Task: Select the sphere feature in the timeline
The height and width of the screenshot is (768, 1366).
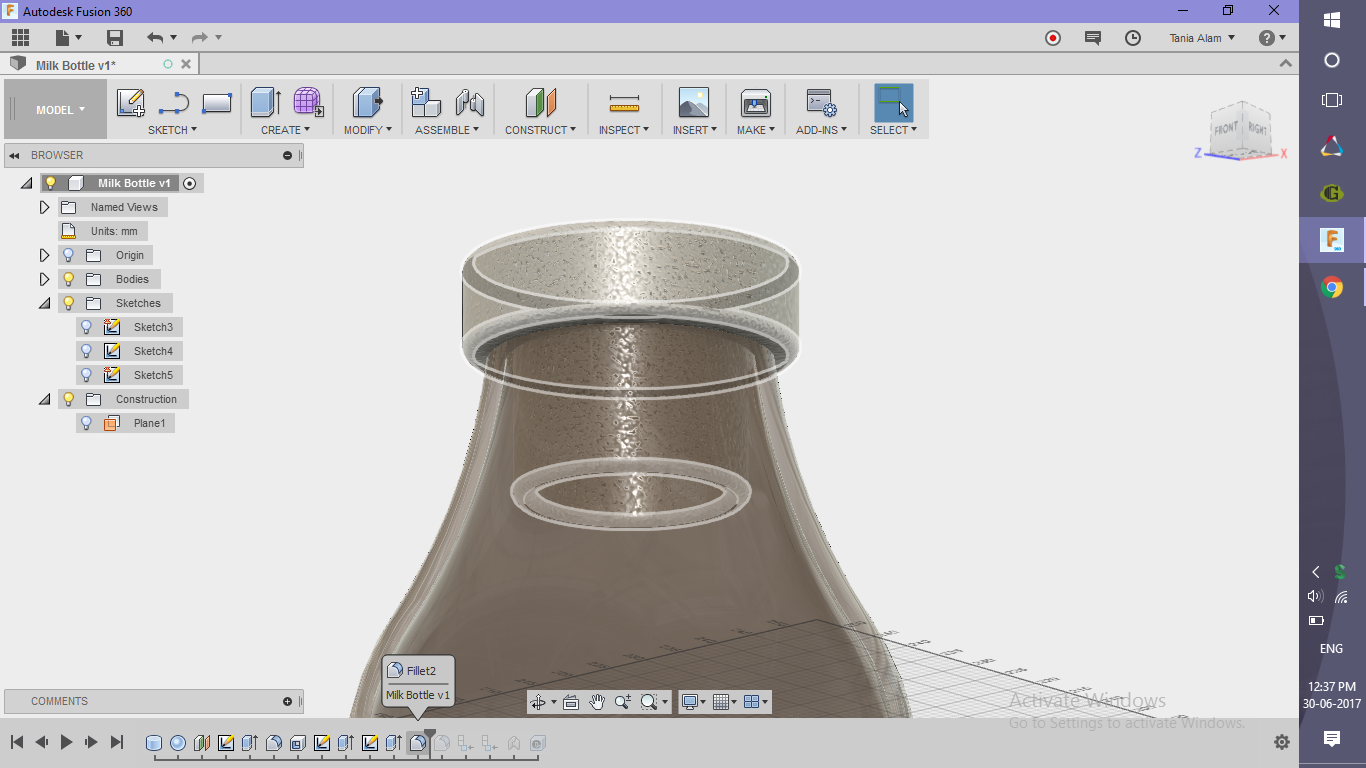Action: coord(178,743)
